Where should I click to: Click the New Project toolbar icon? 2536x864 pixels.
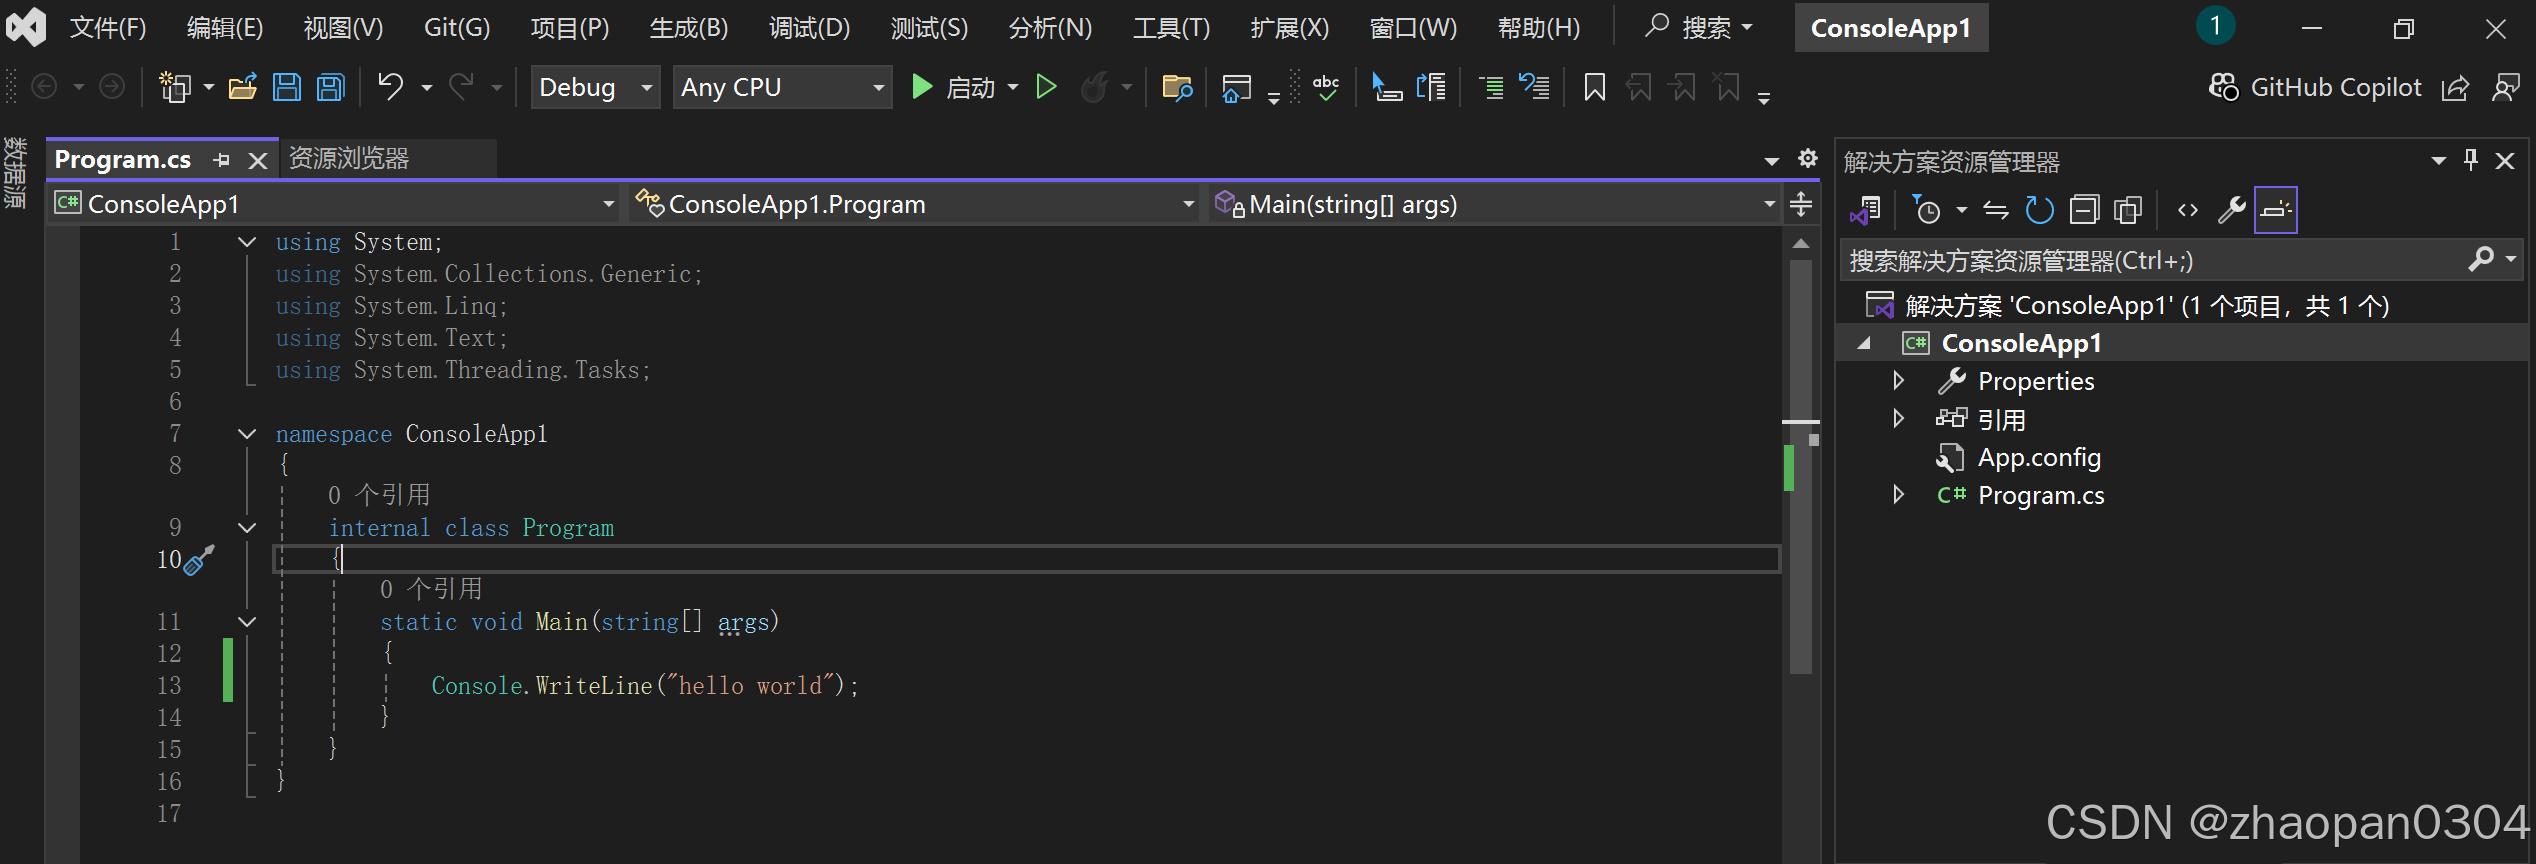coord(175,87)
